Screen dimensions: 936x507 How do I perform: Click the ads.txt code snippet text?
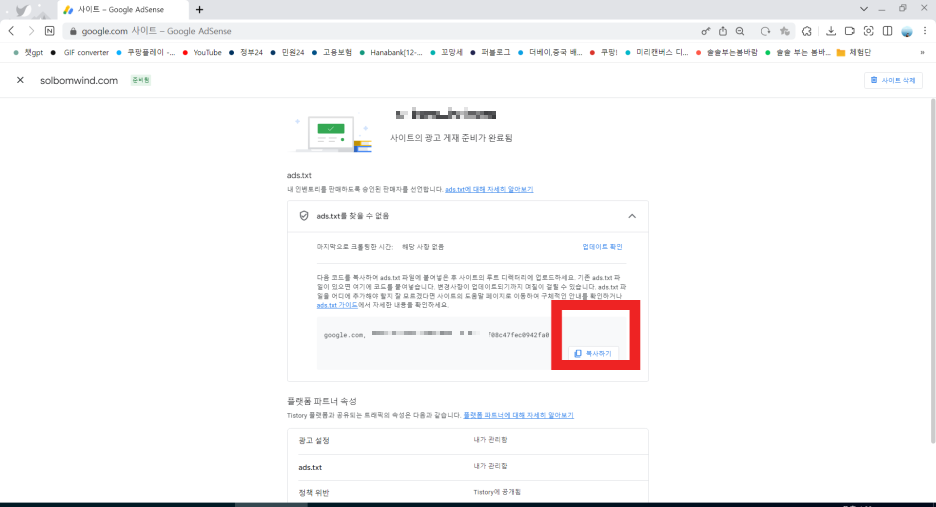(436, 335)
